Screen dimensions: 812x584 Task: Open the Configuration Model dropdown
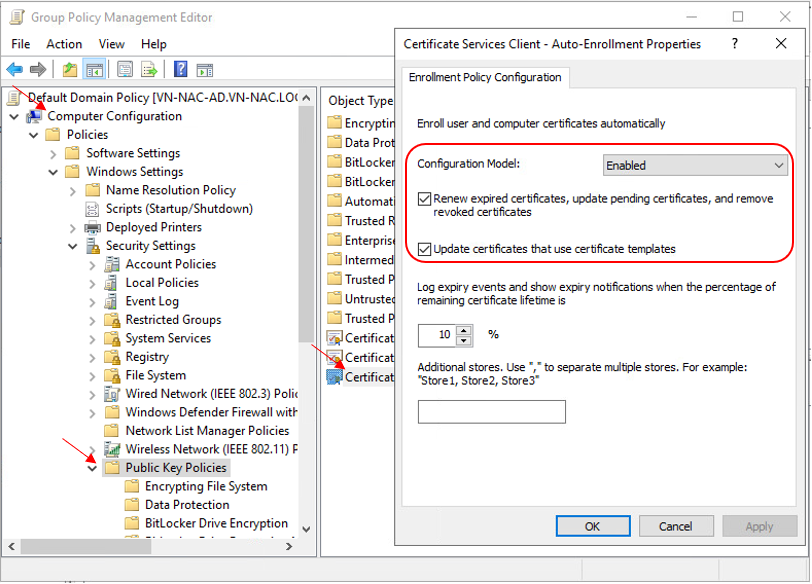click(696, 165)
